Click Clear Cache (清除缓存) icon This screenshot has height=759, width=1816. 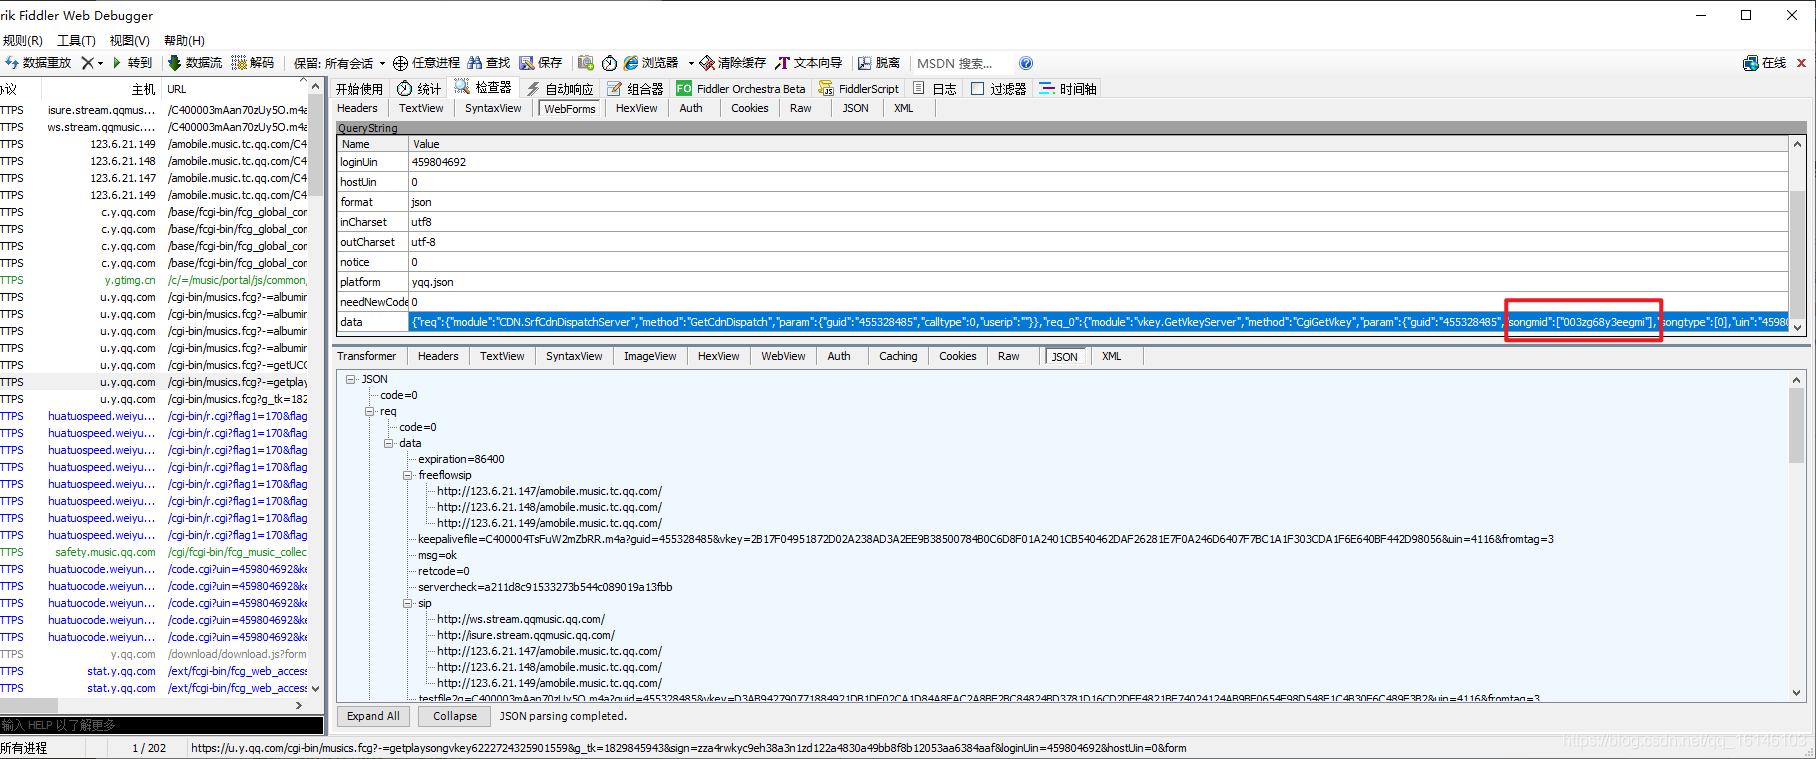coord(707,63)
